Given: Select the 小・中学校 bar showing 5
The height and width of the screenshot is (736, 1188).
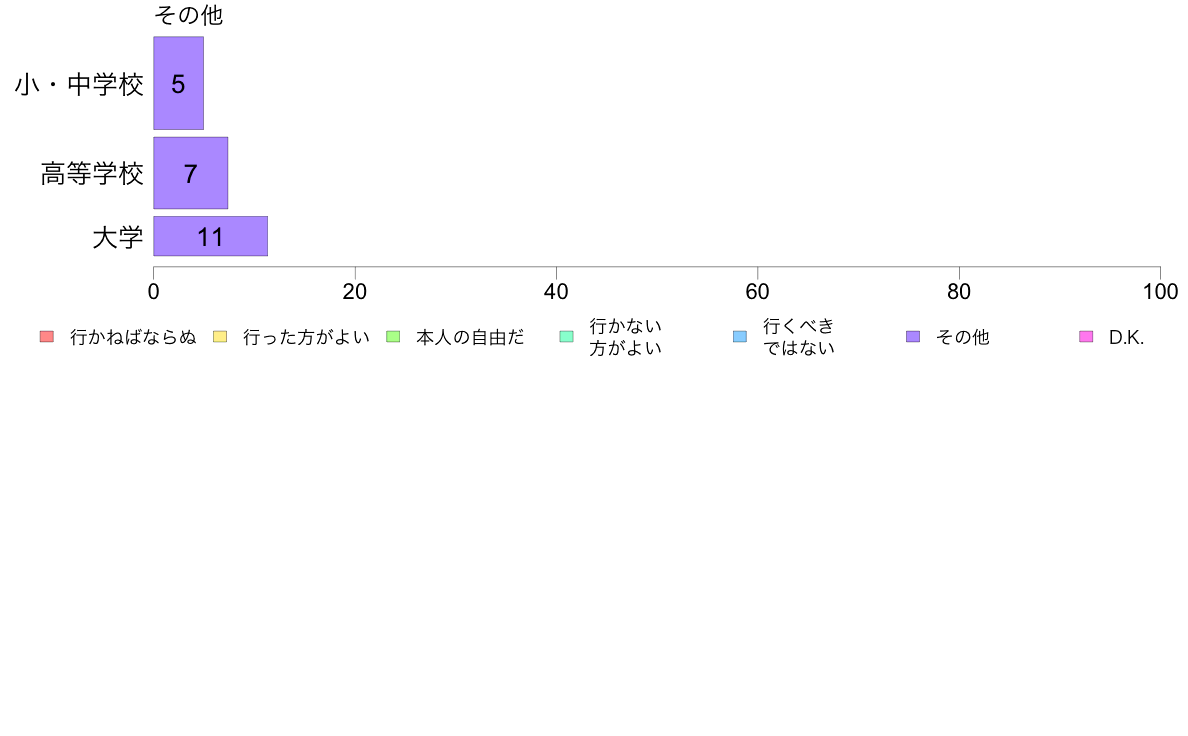Looking at the screenshot, I should click(179, 83).
